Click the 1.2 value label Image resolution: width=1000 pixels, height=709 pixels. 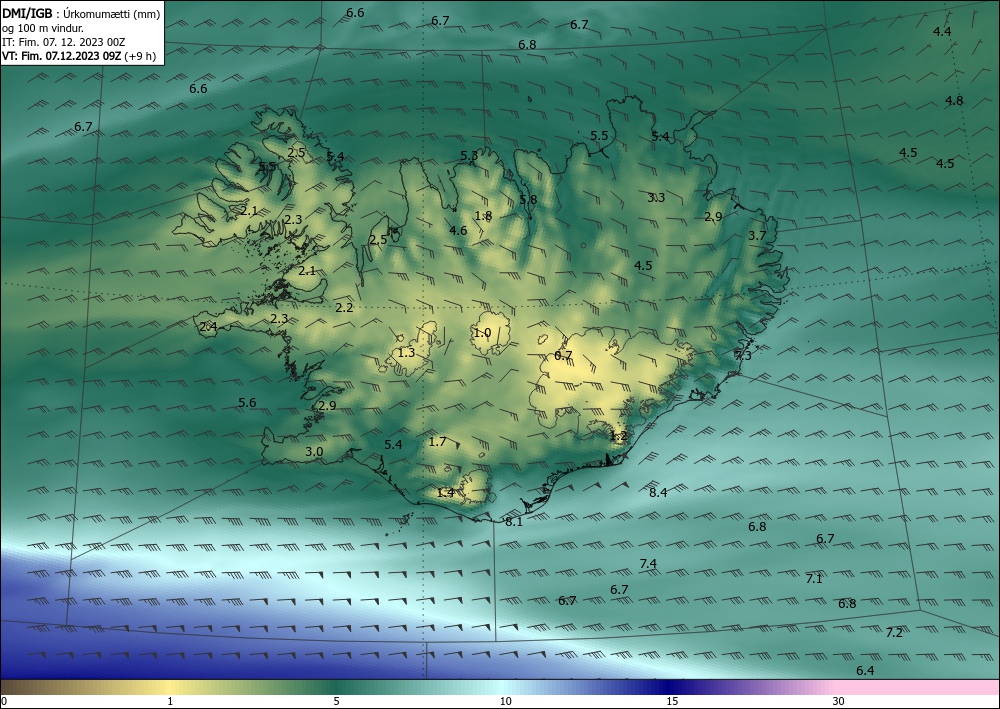(x=619, y=436)
